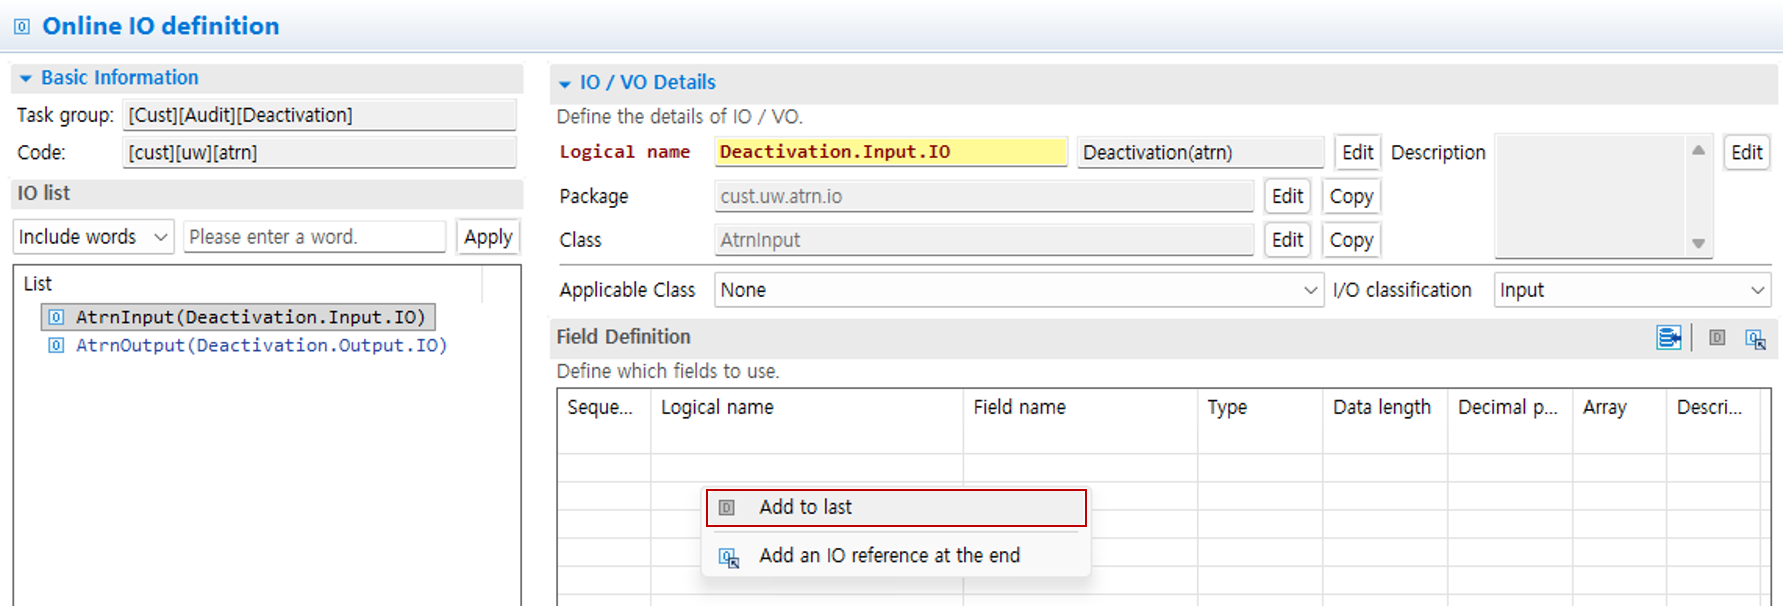This screenshot has width=1783, height=606.
Task: Click the icon beside AtrnOutput list entry
Action: (x=57, y=345)
